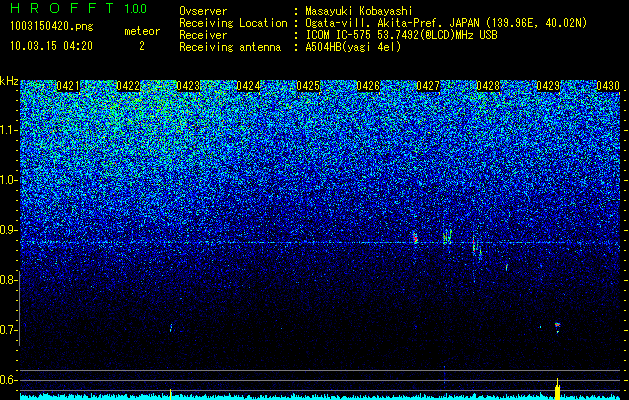The height and width of the screenshot is (400, 629).
Task: Select the 0.7 frequency axis label
Action: 7,330
